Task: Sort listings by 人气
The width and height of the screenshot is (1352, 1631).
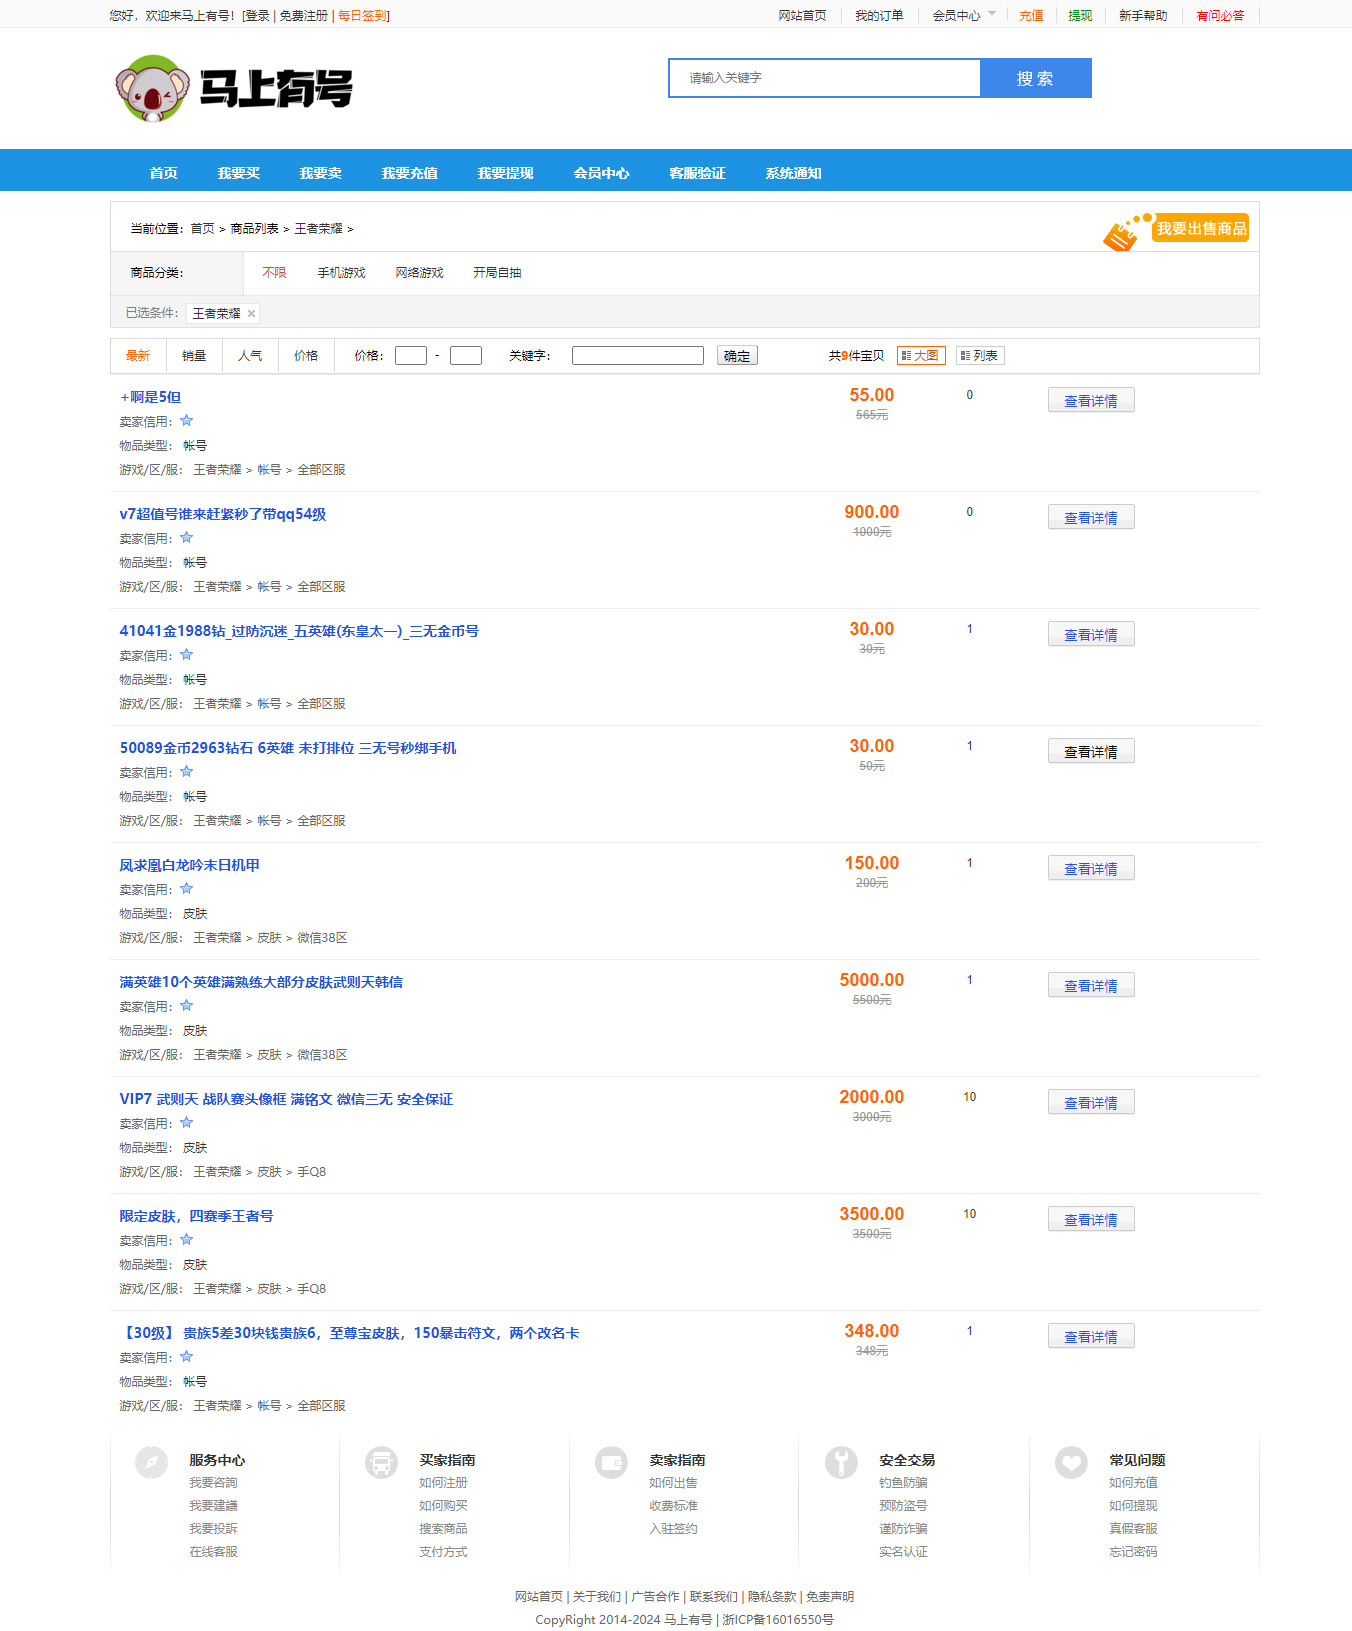Action: point(250,356)
